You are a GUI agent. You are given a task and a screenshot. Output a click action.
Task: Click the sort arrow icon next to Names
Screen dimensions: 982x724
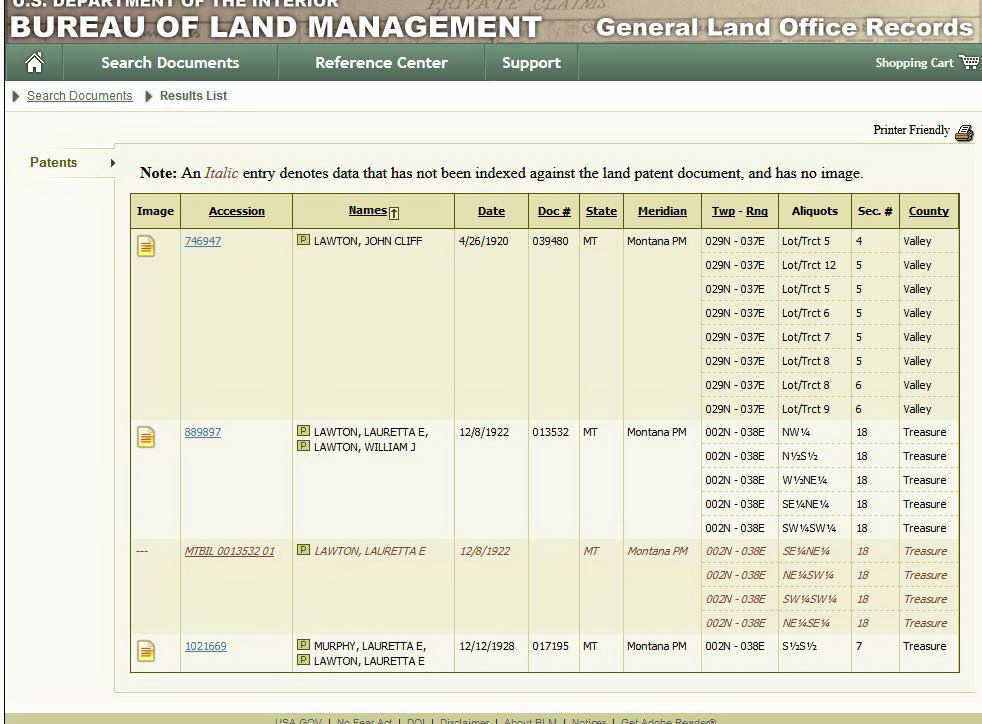(x=394, y=213)
